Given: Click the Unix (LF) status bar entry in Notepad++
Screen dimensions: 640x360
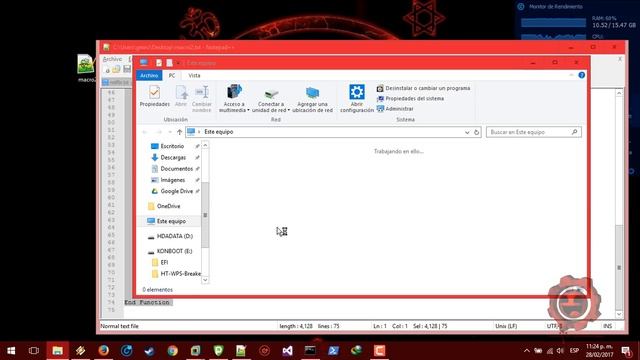Looking at the screenshot, I should (x=506, y=326).
